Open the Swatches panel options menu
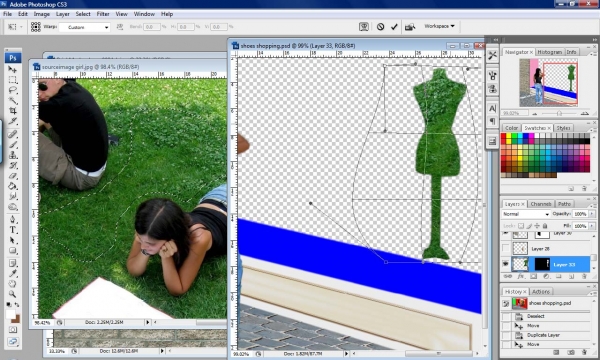 (x=594, y=130)
